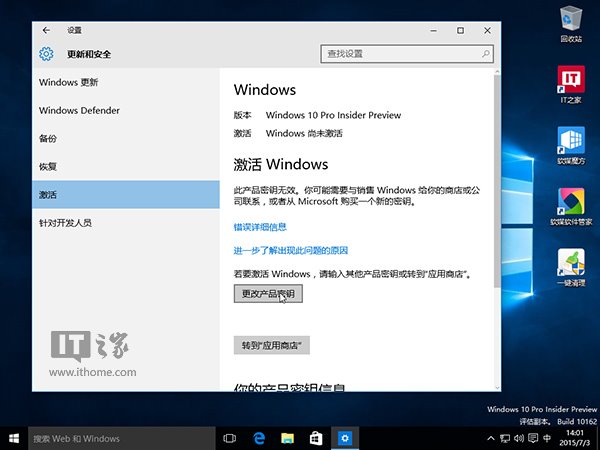Launch 软媒魔方 from the desktop
Viewport: 600px width, 450px height.
572,144
